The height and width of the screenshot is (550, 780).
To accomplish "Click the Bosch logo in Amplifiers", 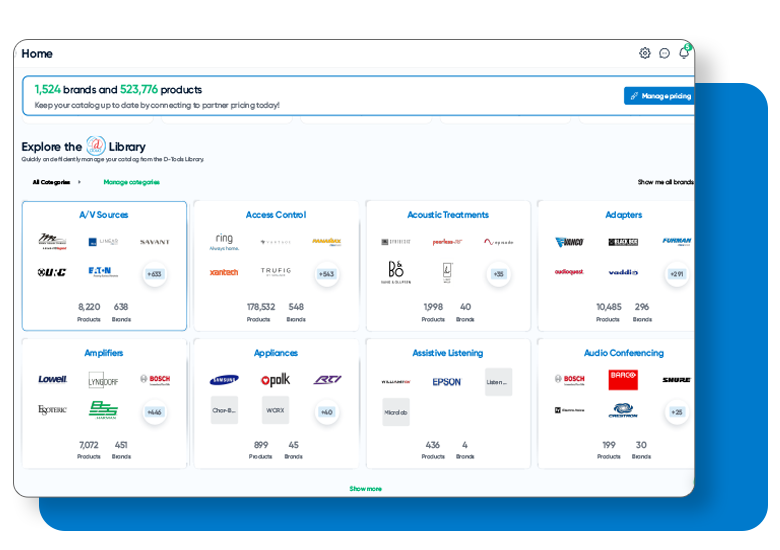I will pos(155,380).
